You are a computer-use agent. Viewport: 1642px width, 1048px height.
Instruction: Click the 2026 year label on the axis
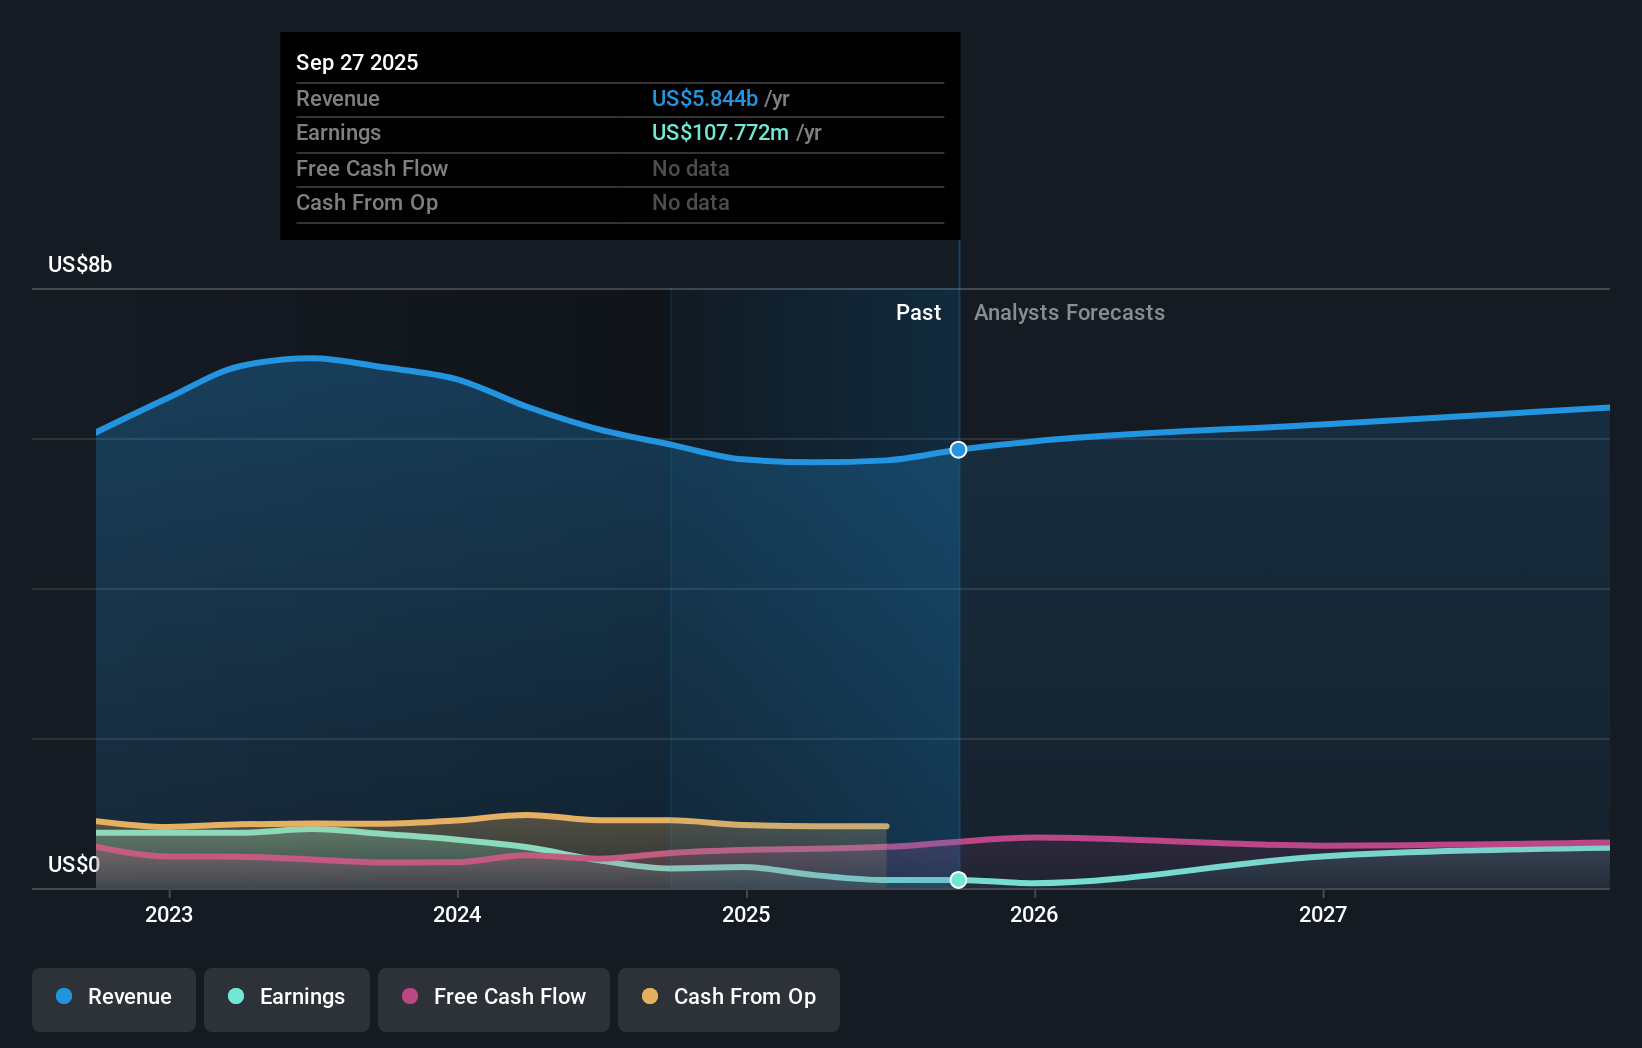1036,913
